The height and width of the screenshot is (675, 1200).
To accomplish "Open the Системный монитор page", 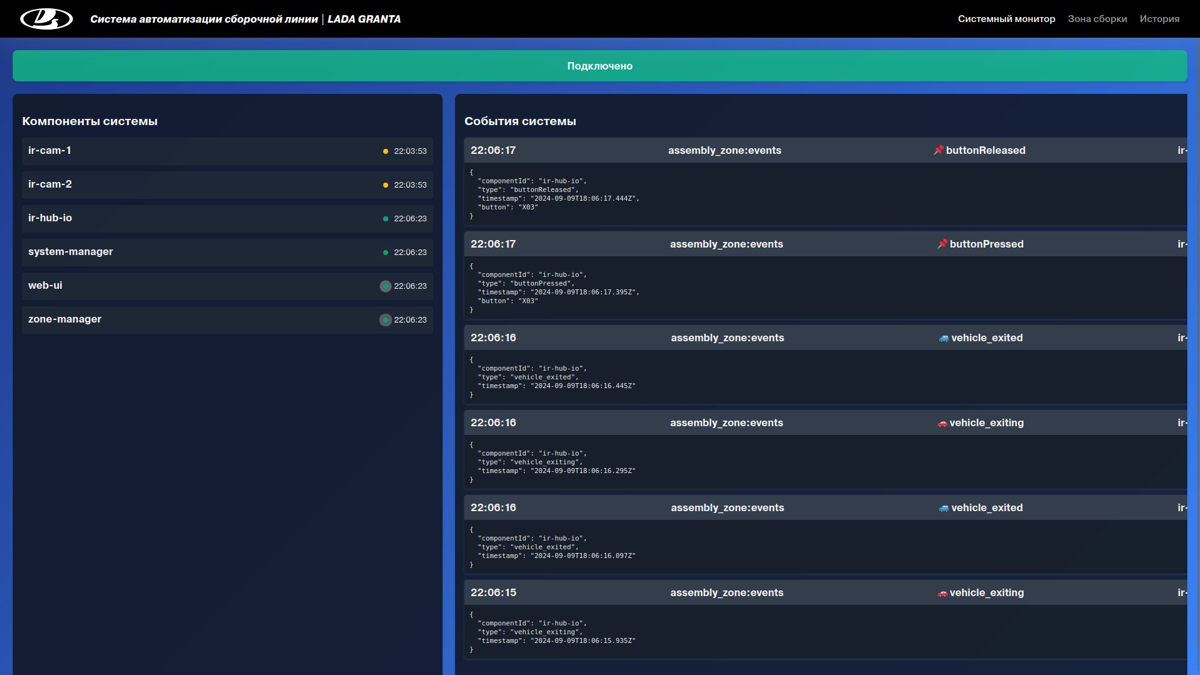I will point(1006,19).
